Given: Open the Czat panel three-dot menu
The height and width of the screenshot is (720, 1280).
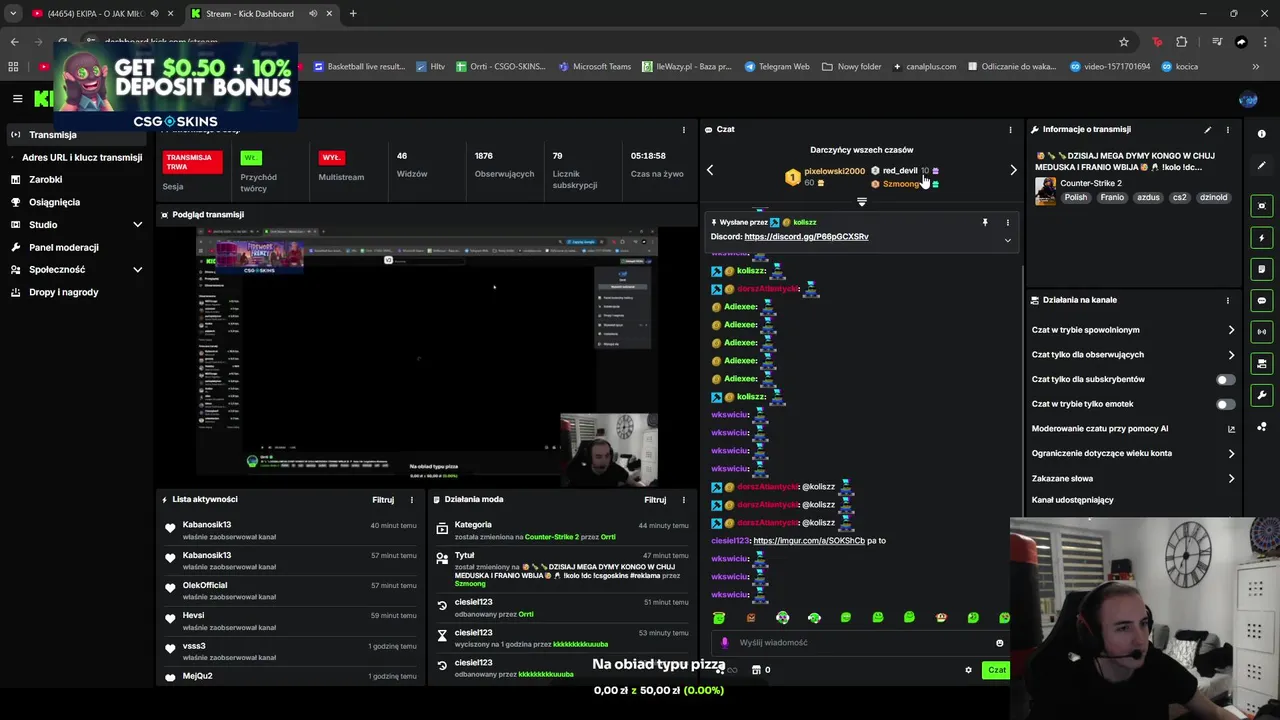Looking at the screenshot, I should [x=1010, y=130].
